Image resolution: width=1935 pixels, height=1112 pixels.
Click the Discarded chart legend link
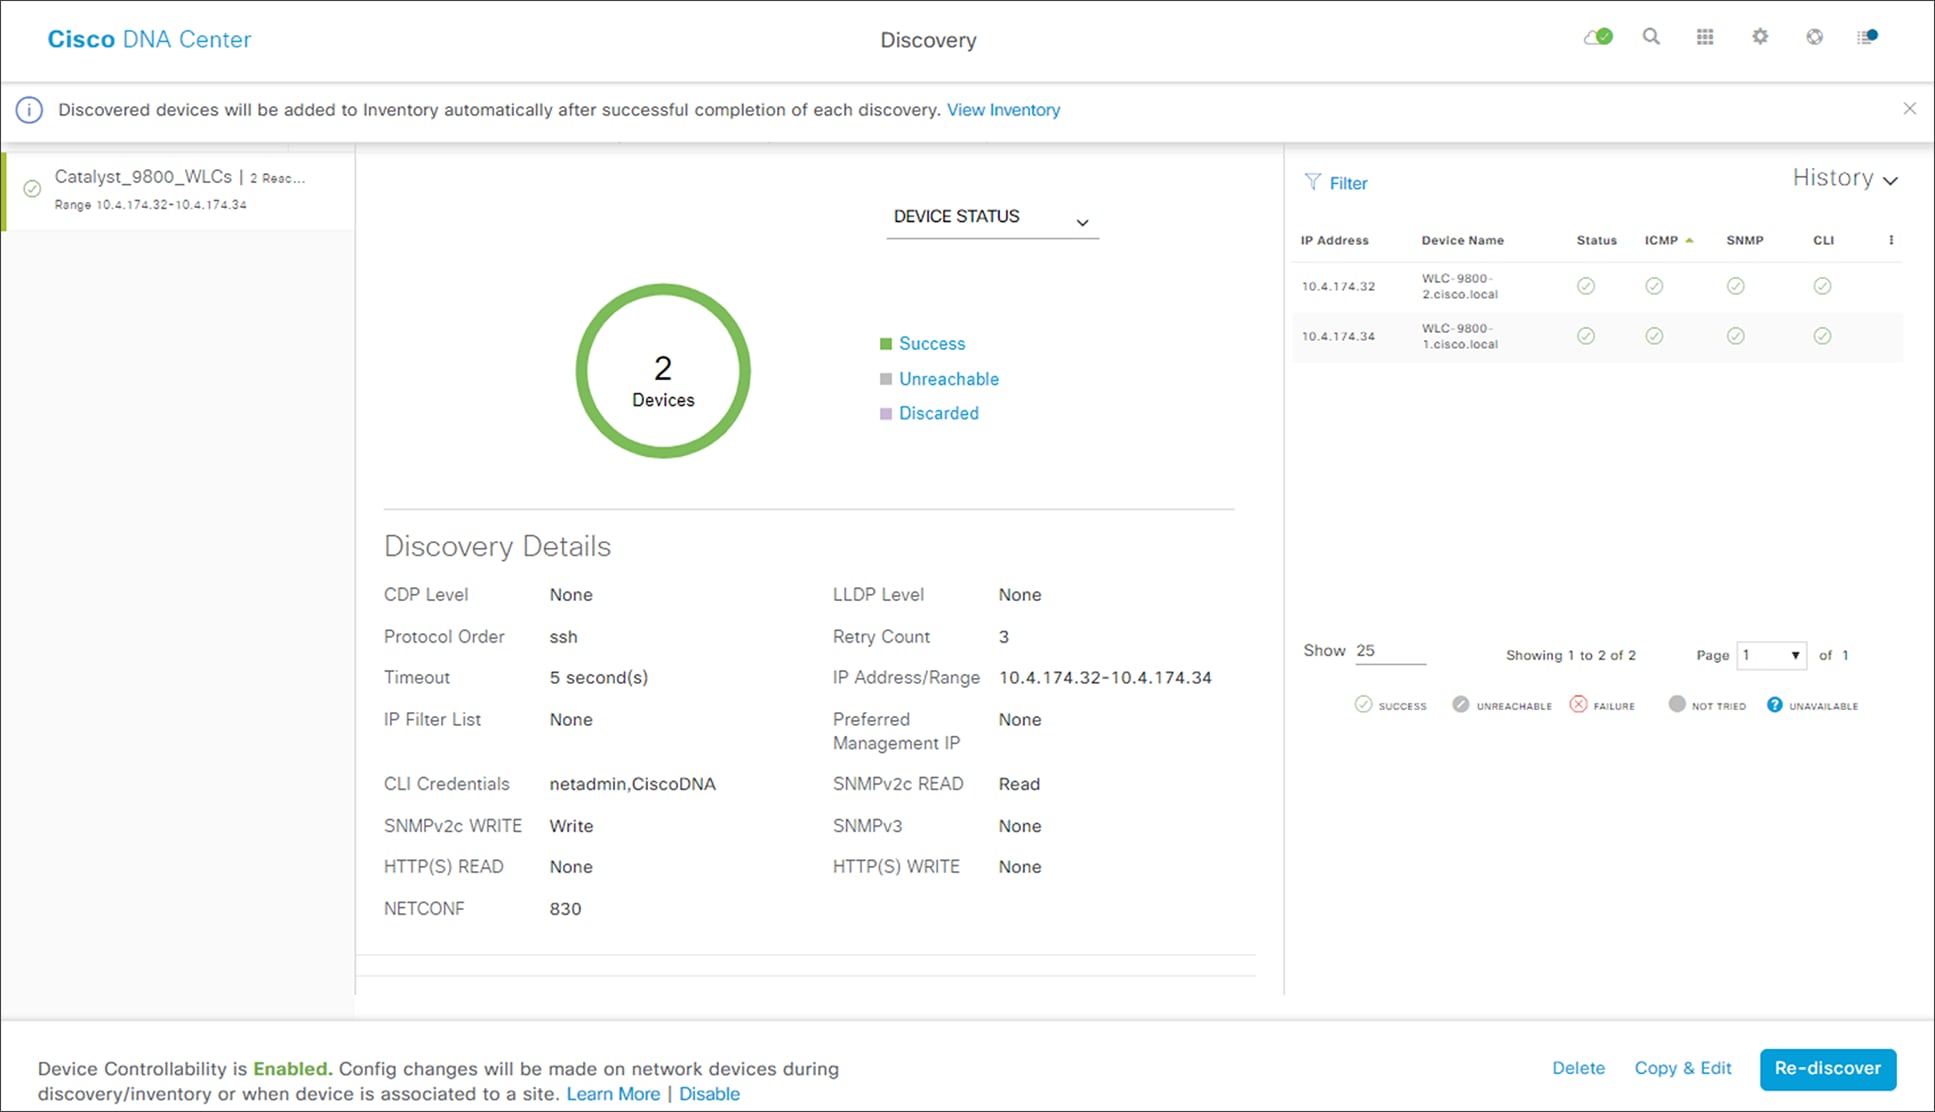pyautogui.click(x=939, y=413)
